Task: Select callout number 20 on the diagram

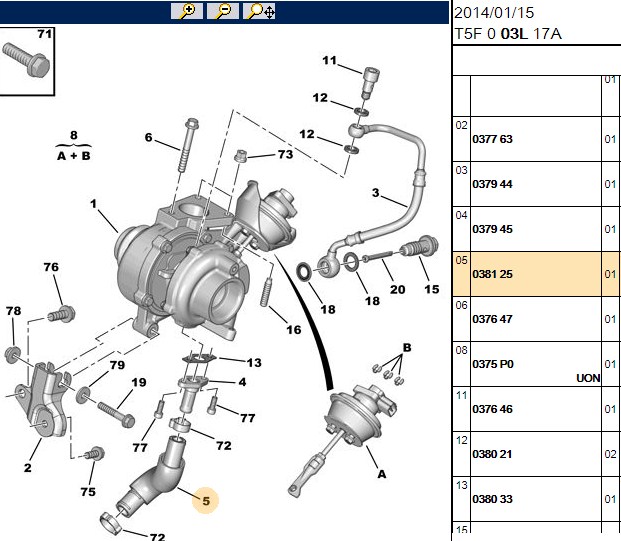Action: point(397,290)
